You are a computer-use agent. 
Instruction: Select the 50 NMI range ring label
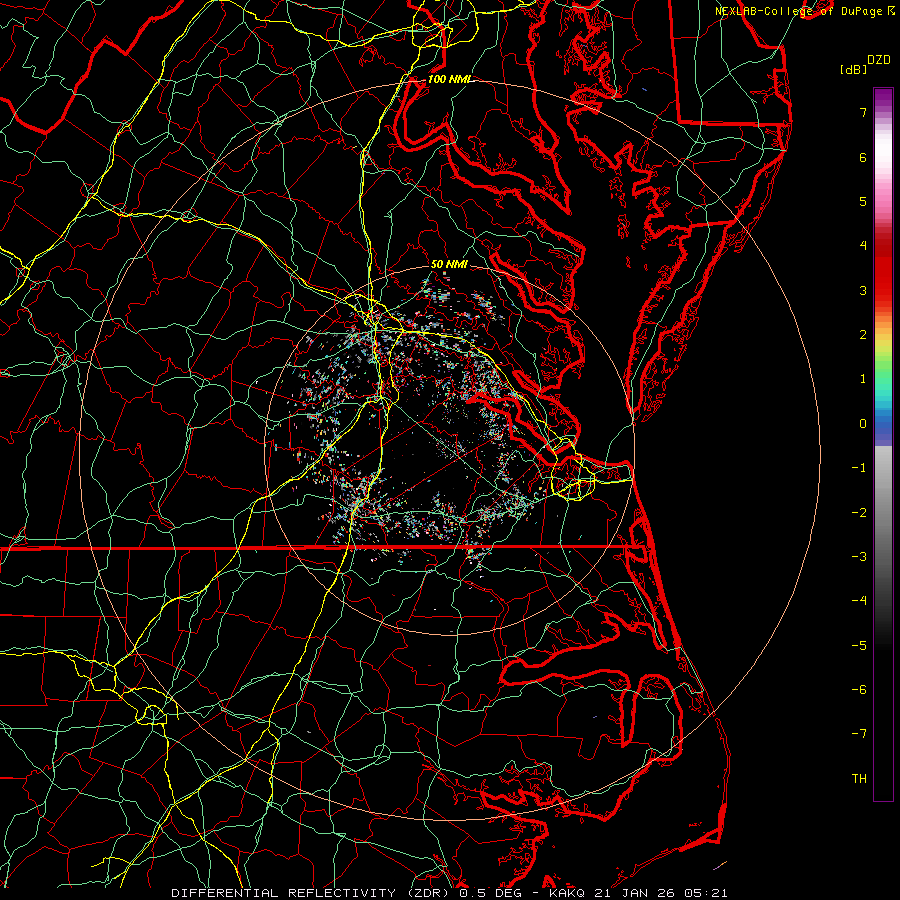449,264
